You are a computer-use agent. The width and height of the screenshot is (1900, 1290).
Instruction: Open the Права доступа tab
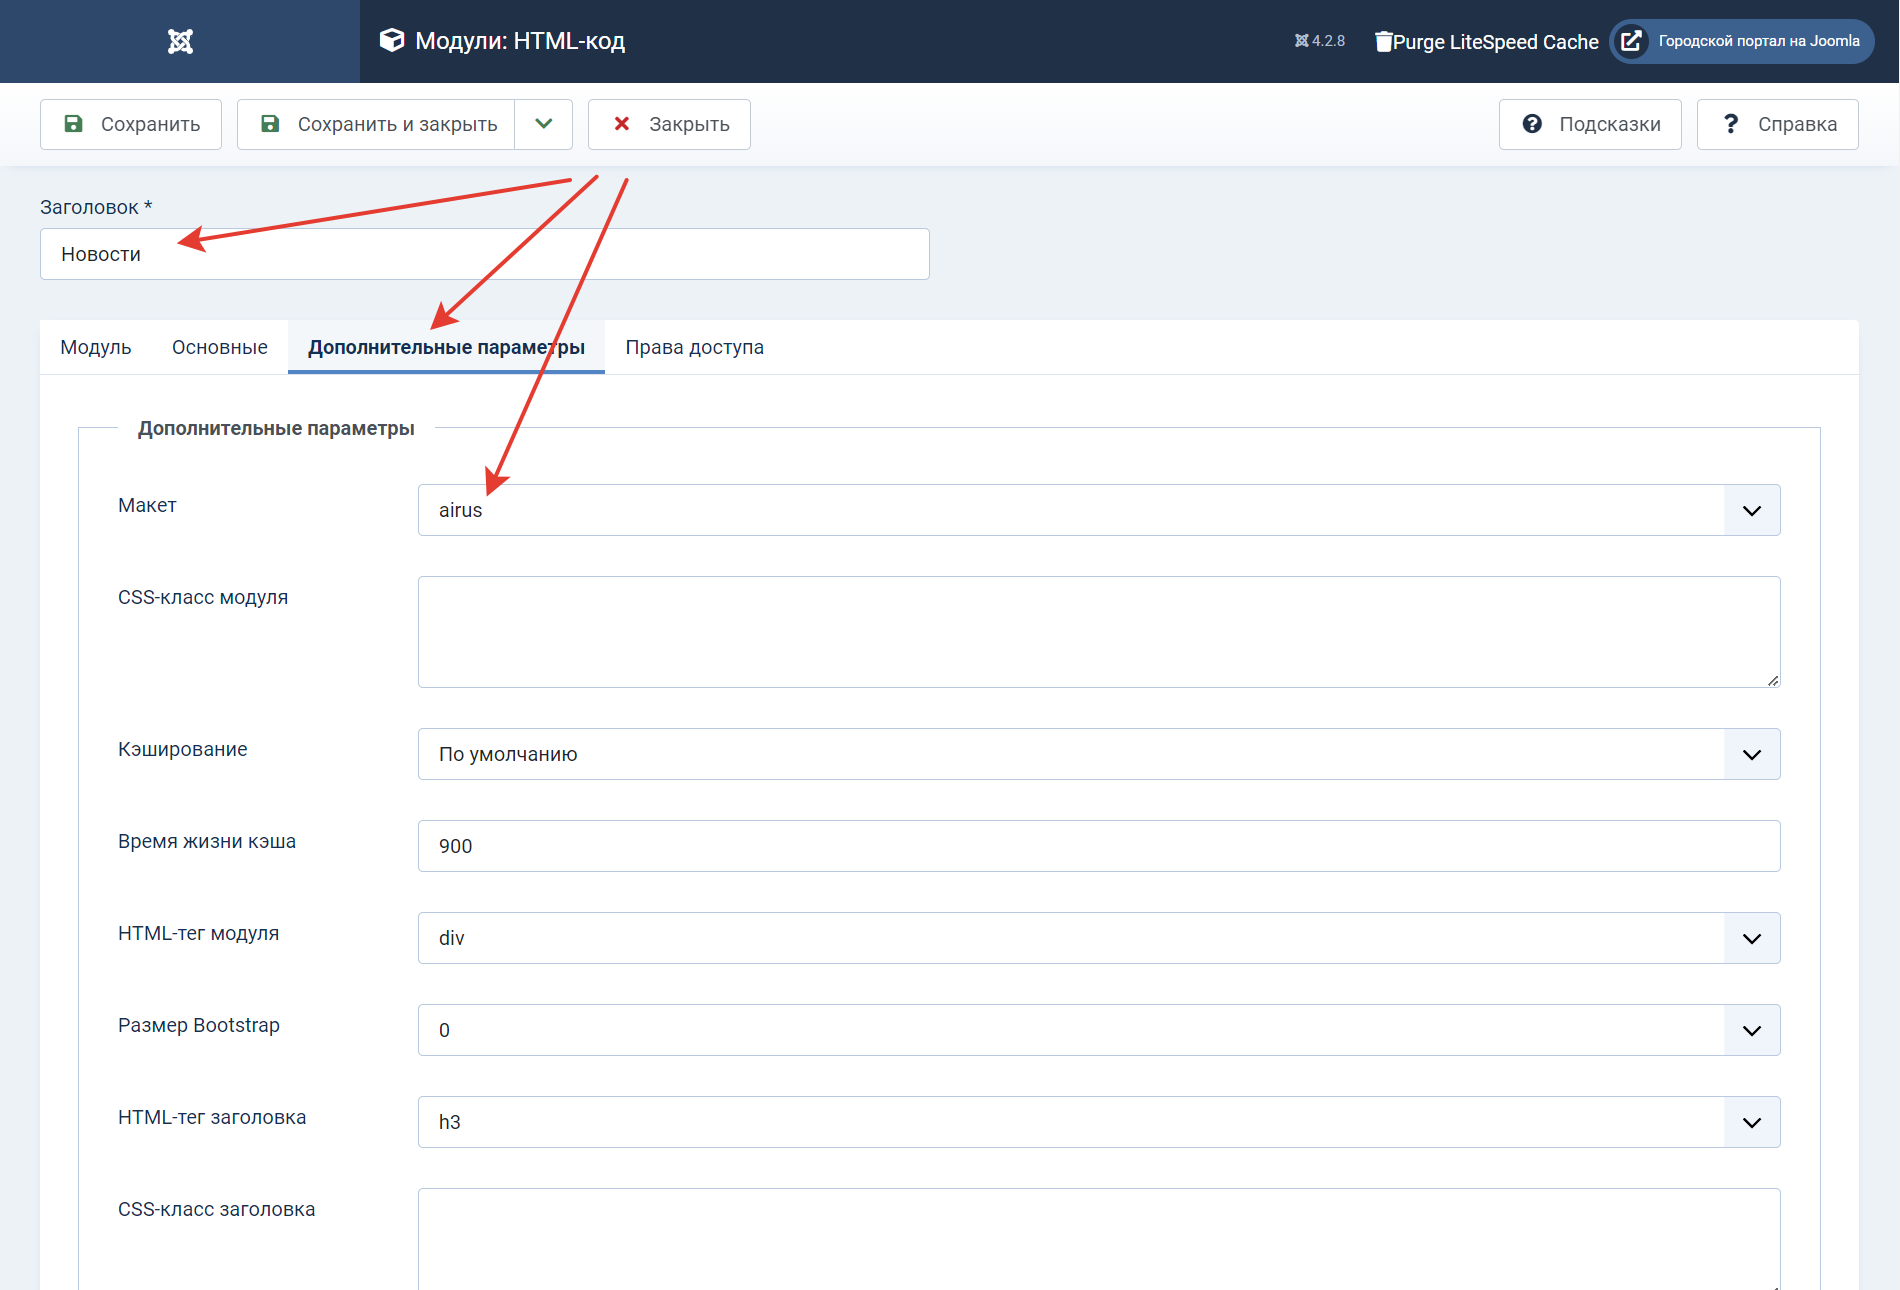pyautogui.click(x=694, y=347)
